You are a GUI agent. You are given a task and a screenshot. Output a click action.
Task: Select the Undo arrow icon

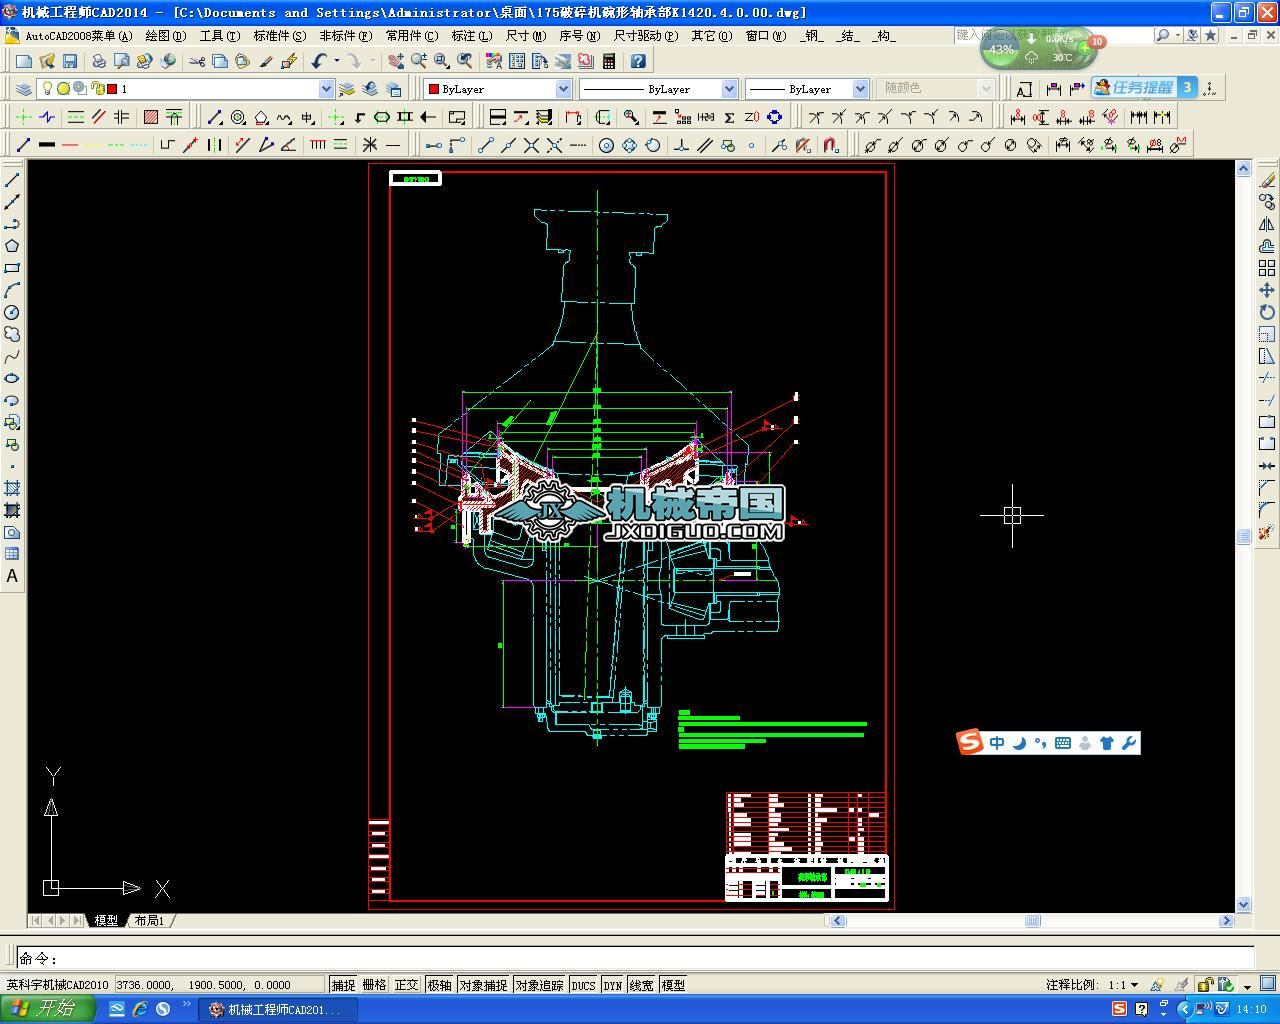click(319, 61)
